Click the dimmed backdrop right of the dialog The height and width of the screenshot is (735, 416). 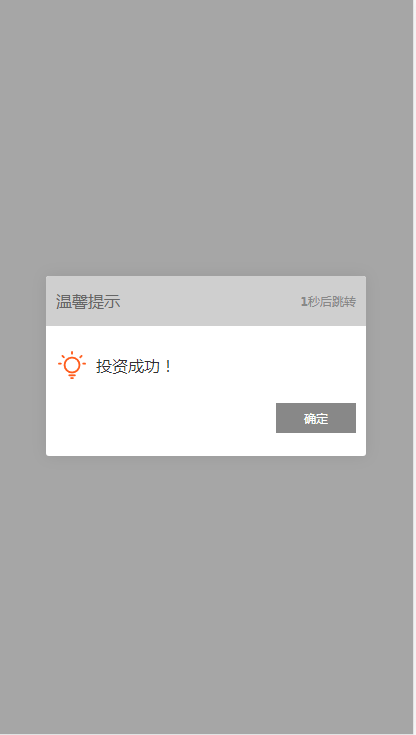(x=389, y=366)
